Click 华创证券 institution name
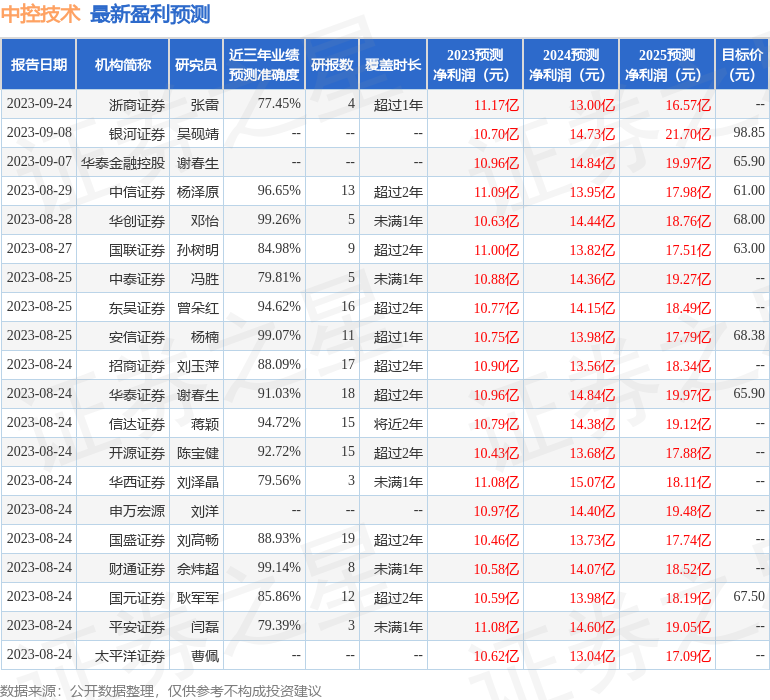The width and height of the screenshot is (770, 700). click(137, 221)
